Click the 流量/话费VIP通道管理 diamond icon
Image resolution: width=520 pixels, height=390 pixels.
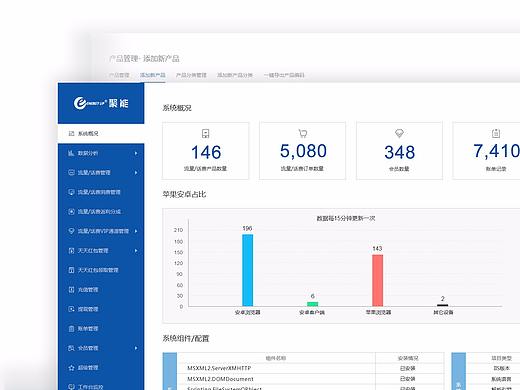71,231
